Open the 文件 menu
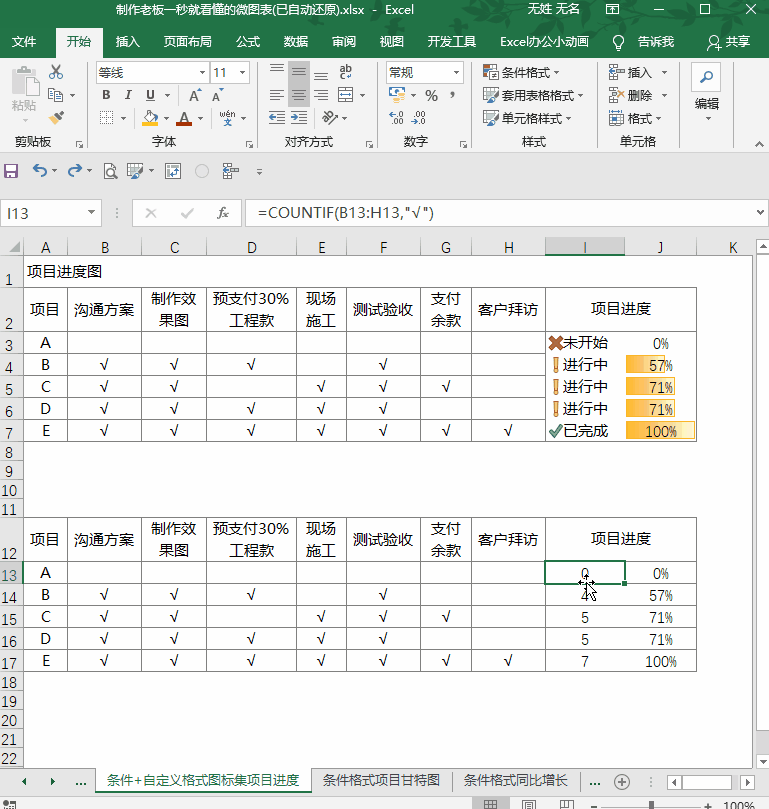 (24, 41)
